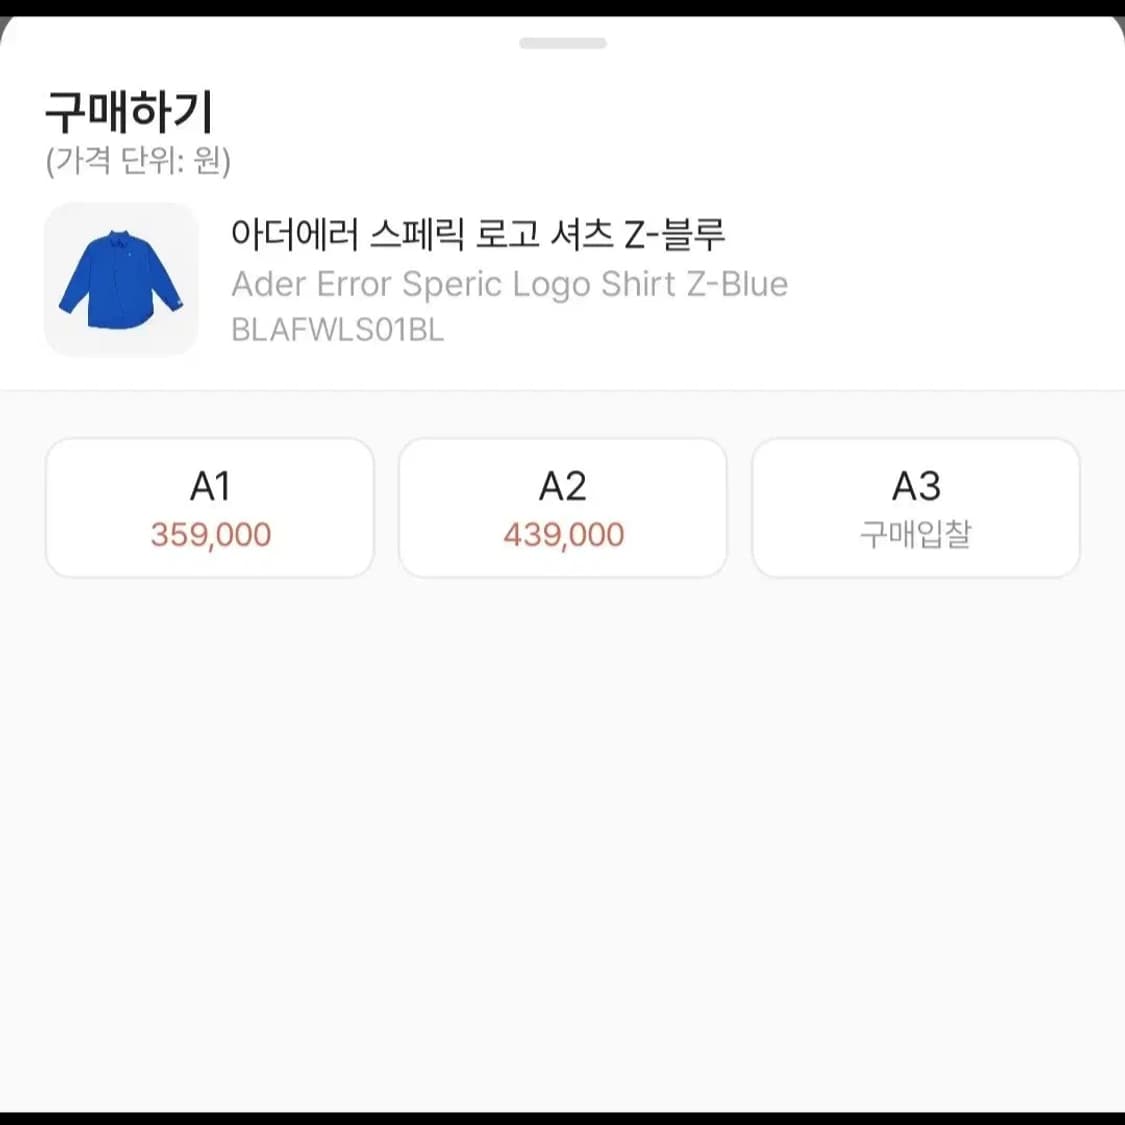
Task: Open the blue shirt product thumbnail
Action: point(120,281)
